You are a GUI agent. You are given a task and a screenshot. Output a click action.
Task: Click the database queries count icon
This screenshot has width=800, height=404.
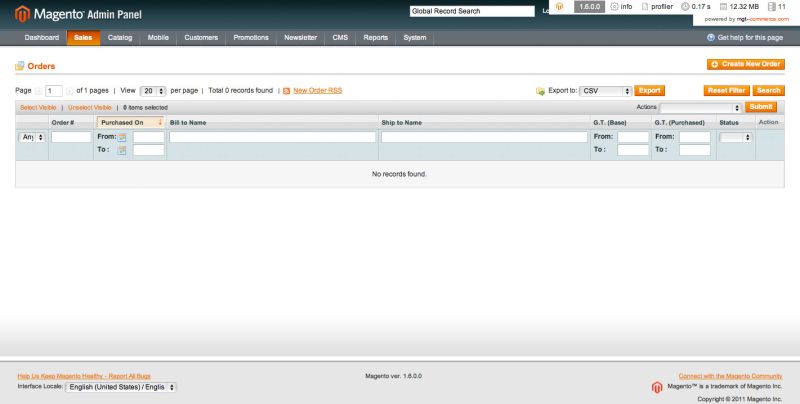[771, 7]
